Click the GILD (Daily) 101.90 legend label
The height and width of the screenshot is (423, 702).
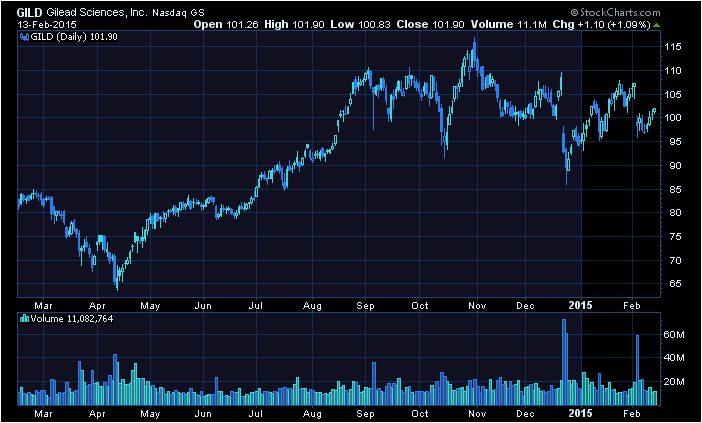point(74,37)
